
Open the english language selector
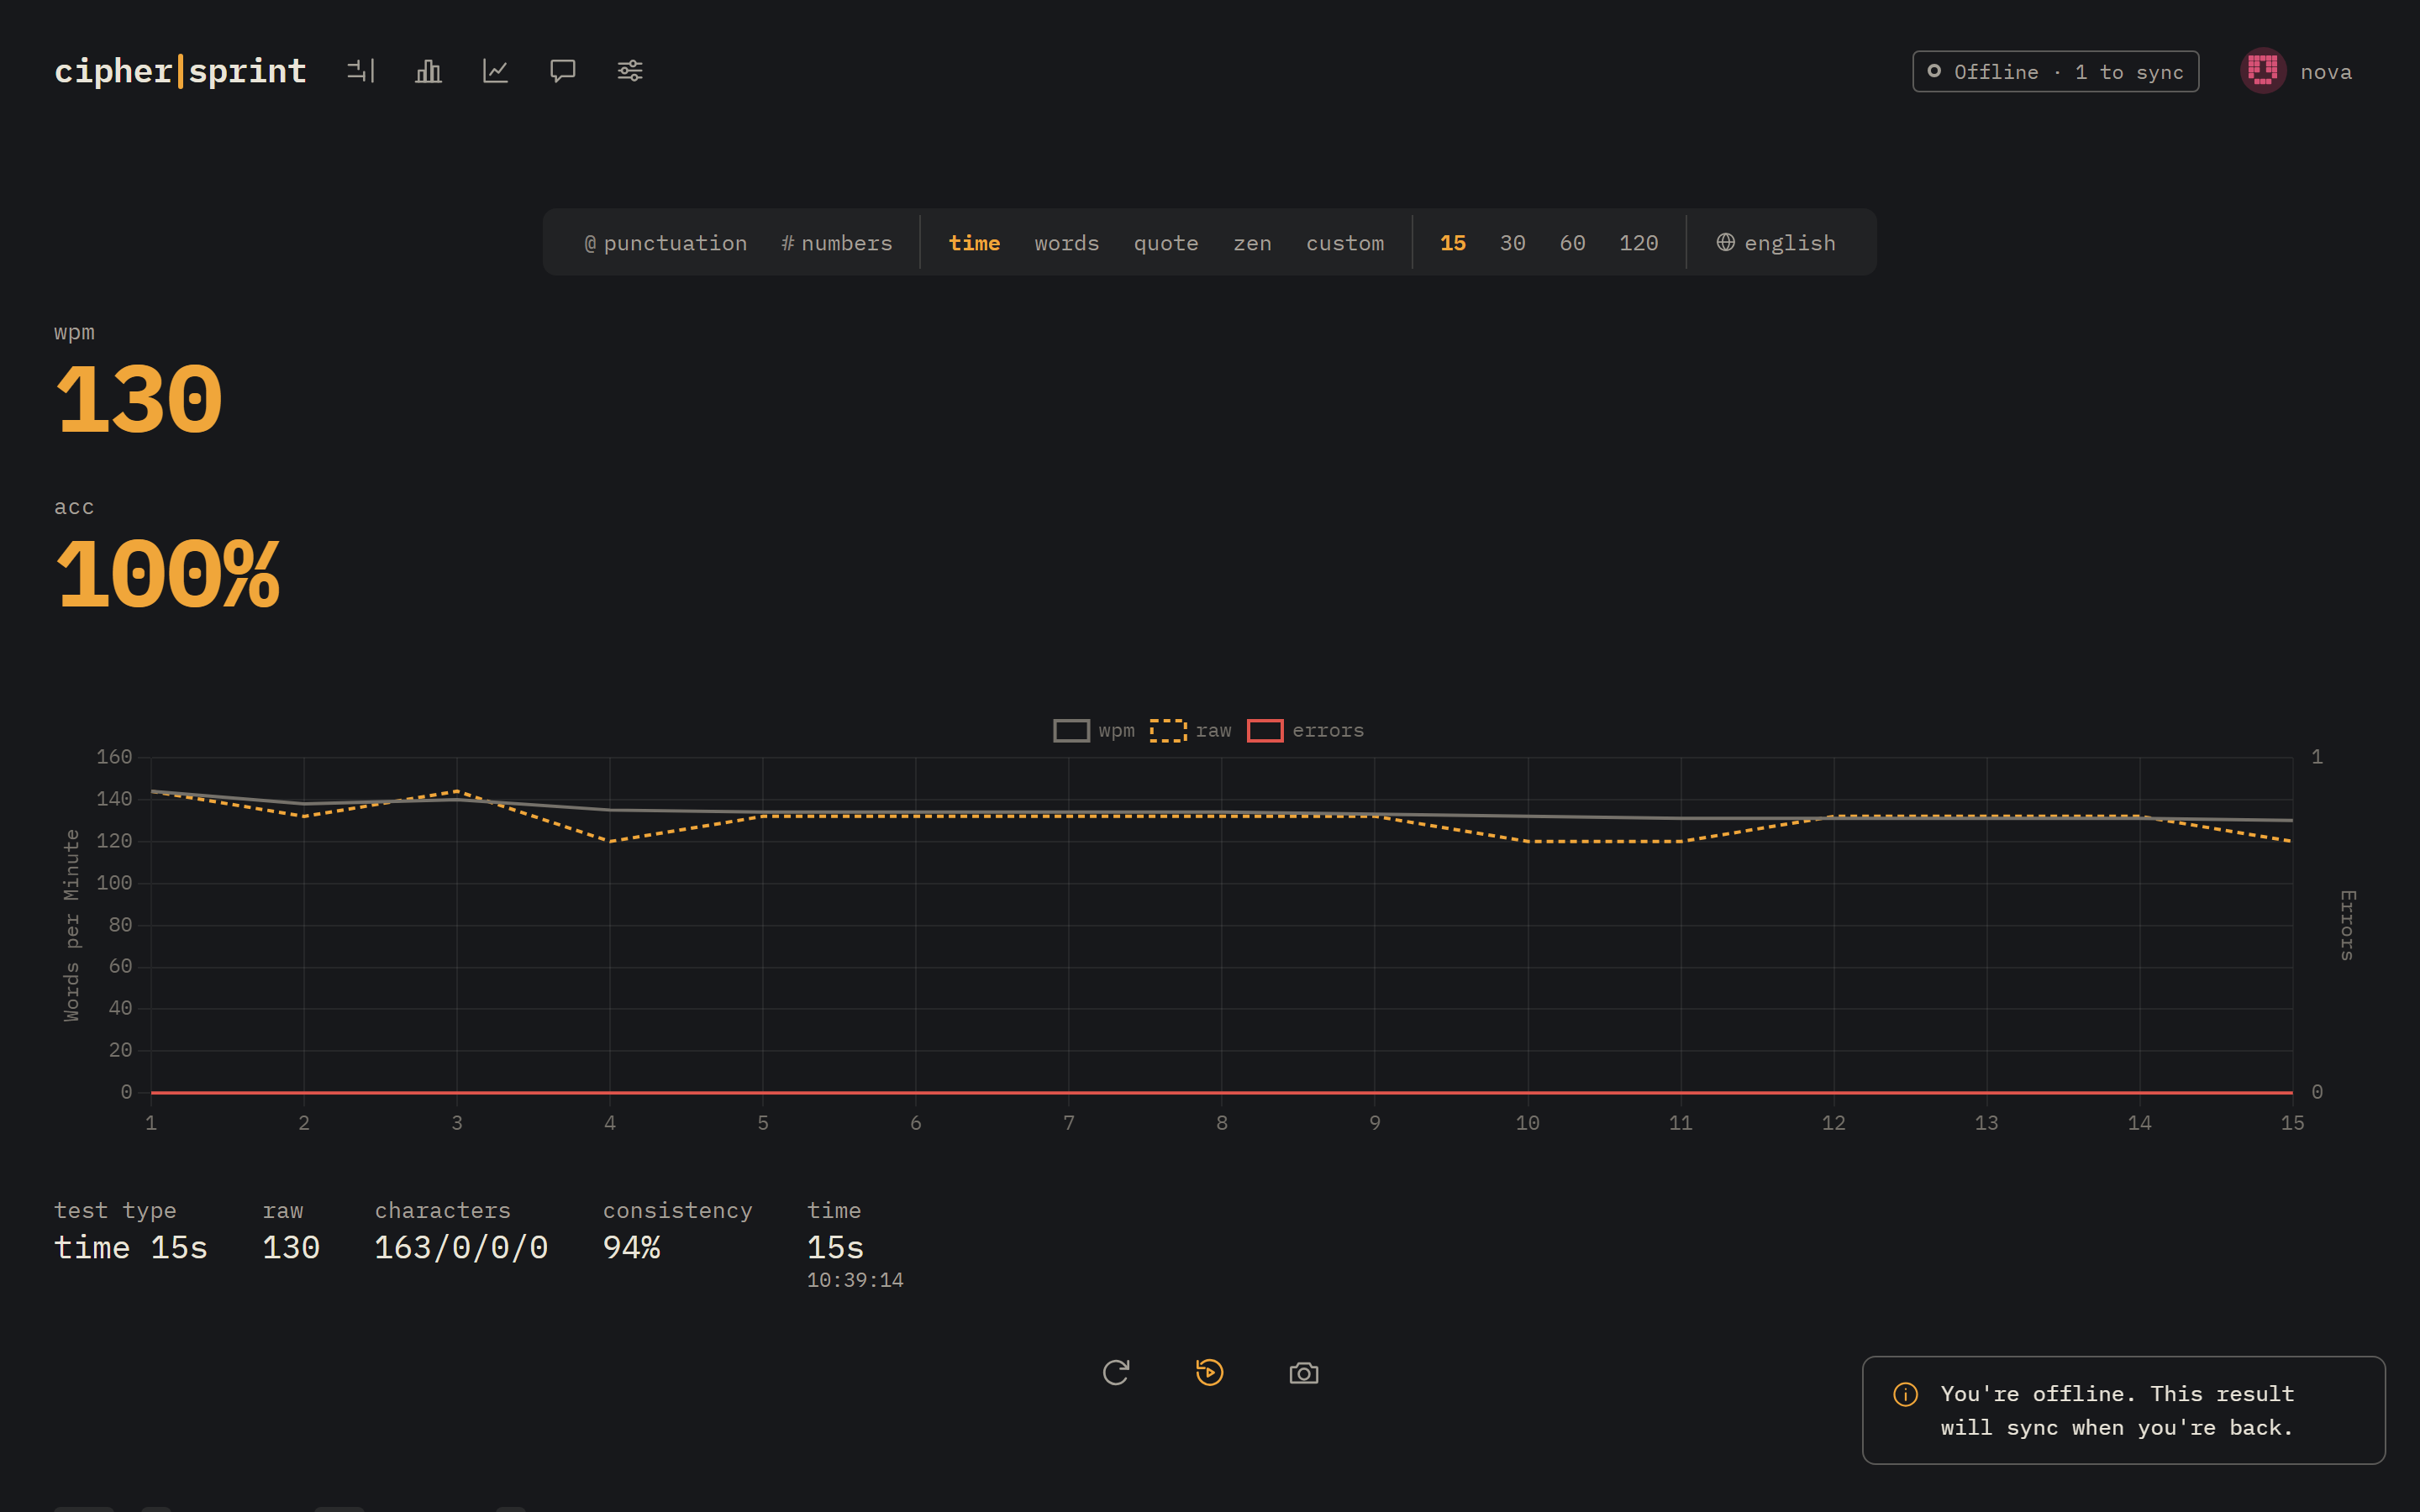click(1776, 243)
